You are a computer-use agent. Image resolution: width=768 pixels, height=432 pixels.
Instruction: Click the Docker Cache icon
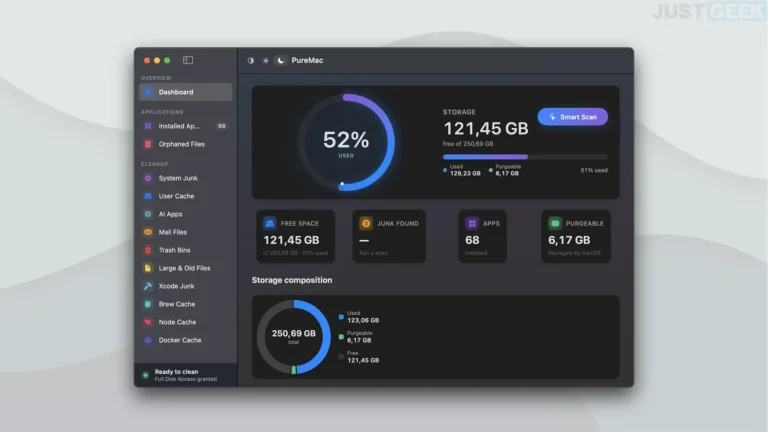pos(148,340)
